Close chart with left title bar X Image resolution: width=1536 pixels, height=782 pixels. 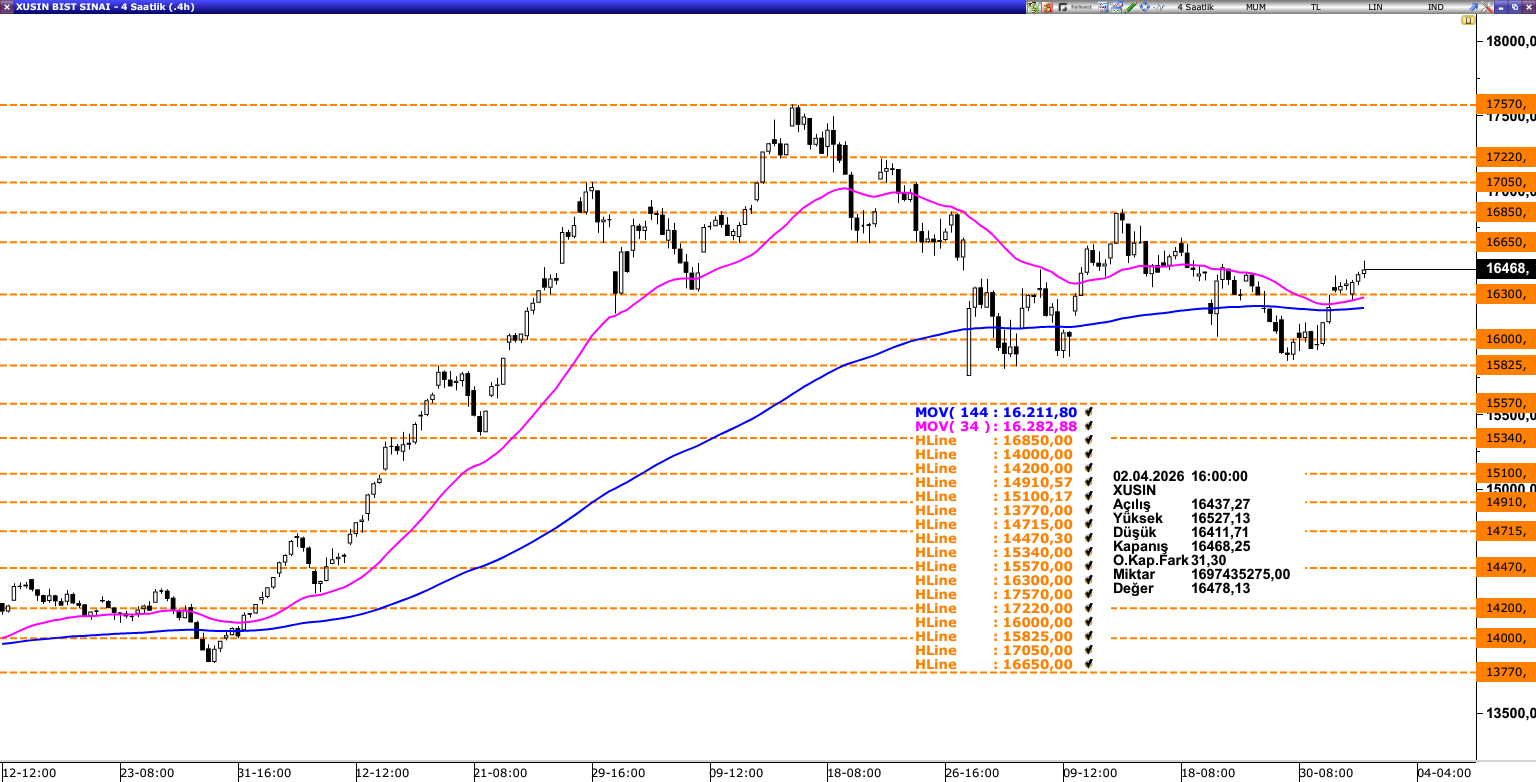[x=7, y=7]
